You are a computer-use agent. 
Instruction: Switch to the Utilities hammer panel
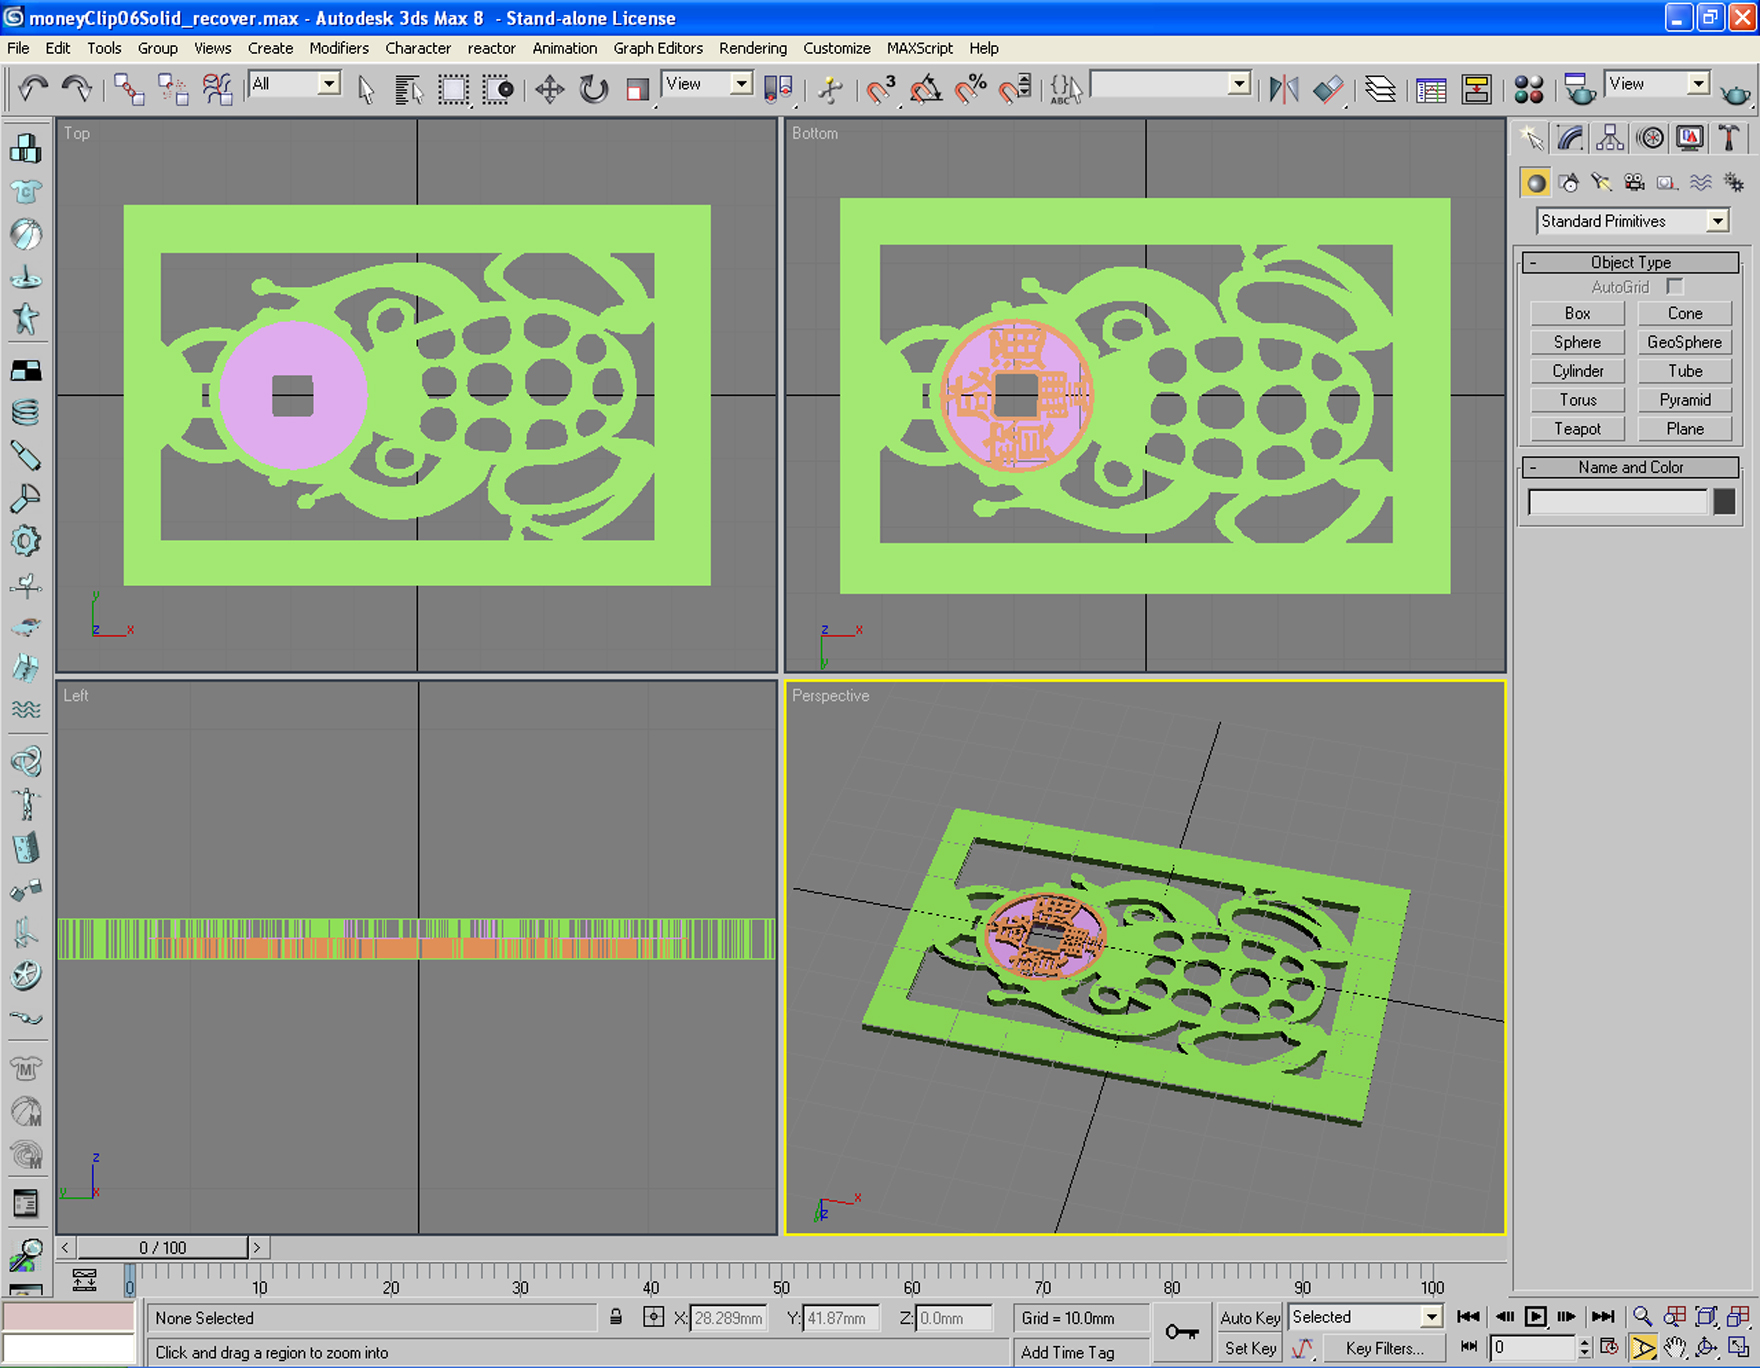coord(1729,138)
